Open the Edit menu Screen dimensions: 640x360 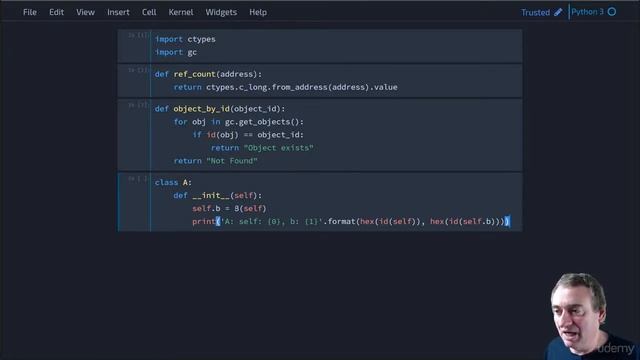point(56,12)
